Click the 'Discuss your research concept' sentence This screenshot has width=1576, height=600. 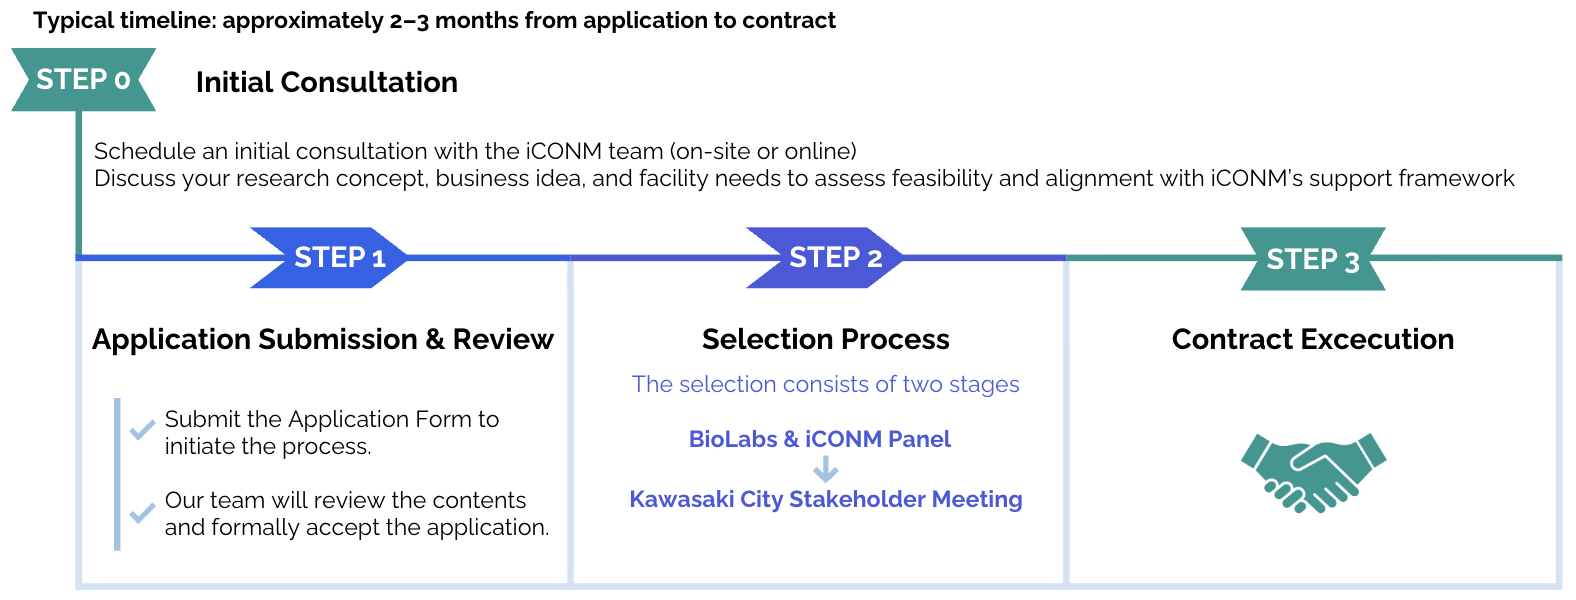click(x=803, y=178)
